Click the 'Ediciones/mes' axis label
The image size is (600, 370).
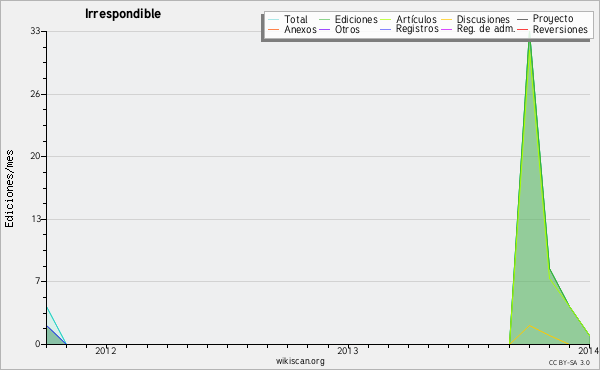[9, 188]
